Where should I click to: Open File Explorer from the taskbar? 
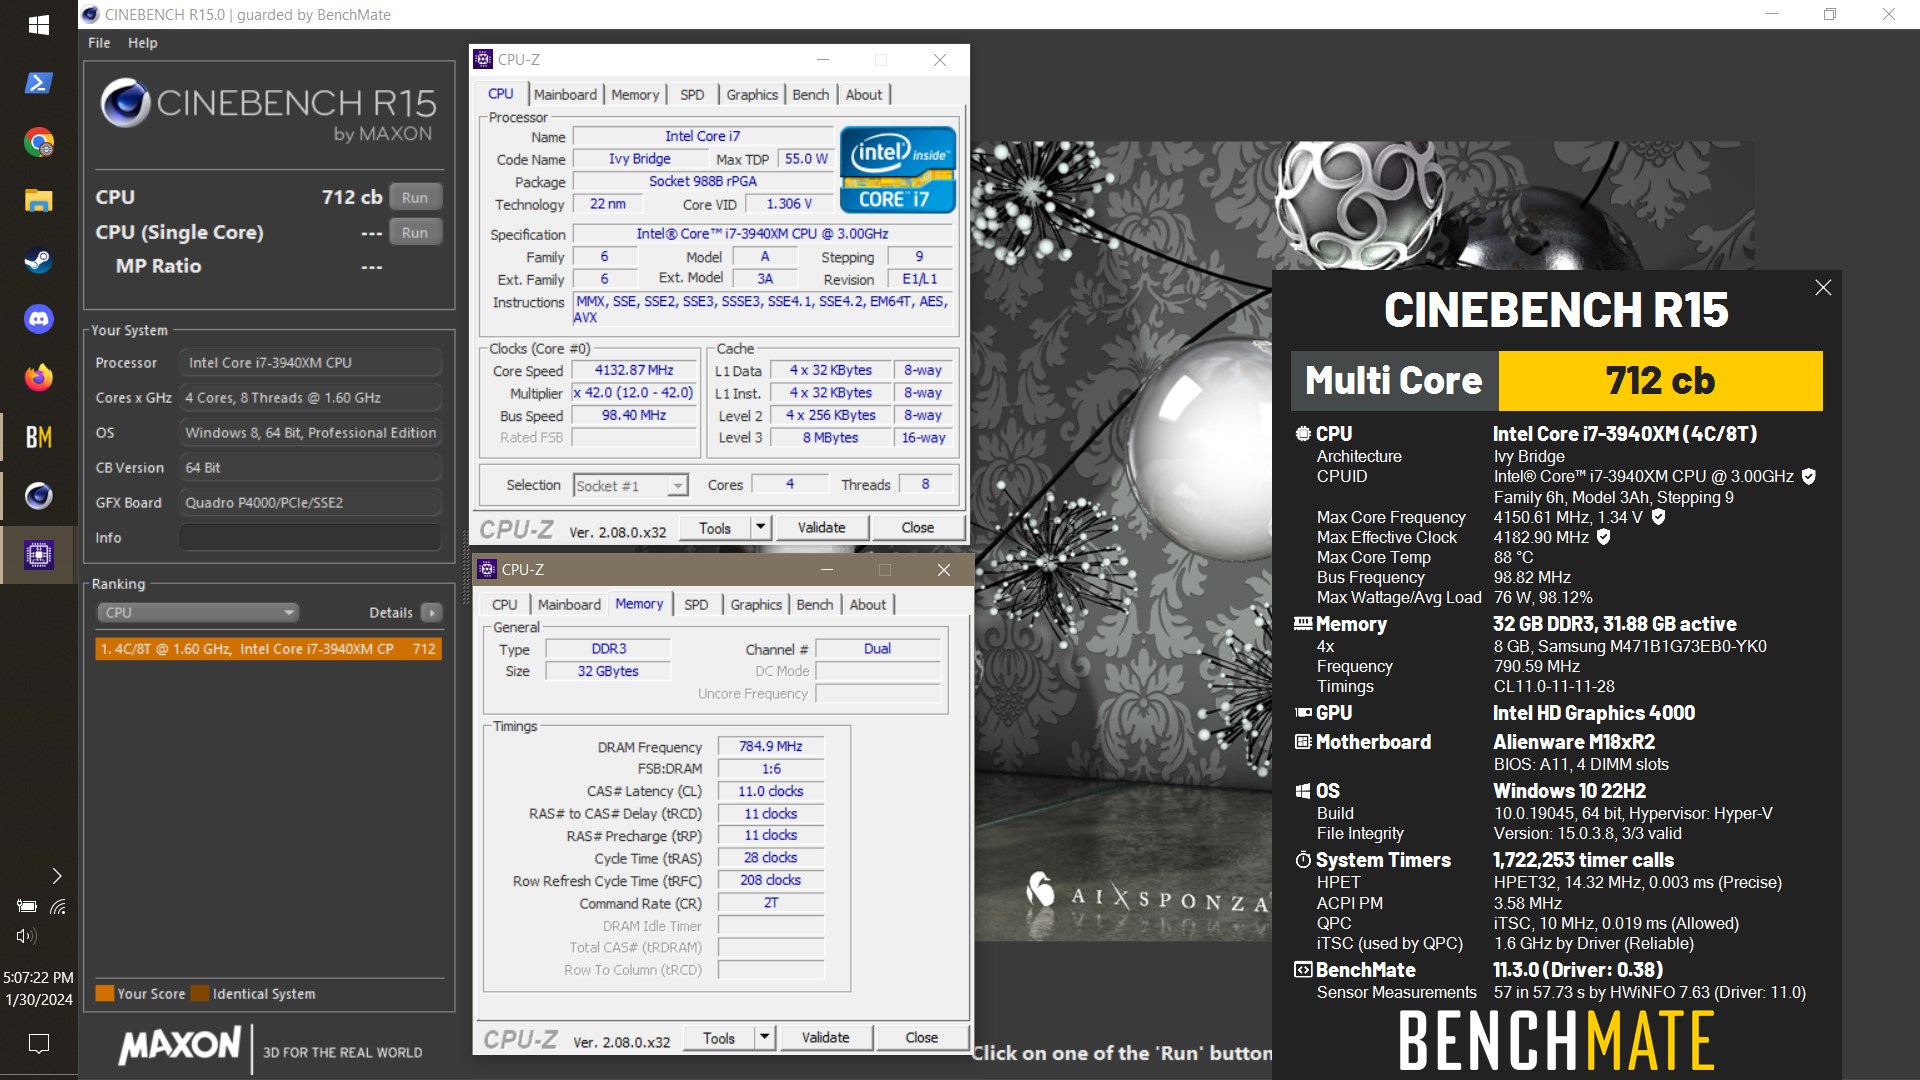pos(38,201)
